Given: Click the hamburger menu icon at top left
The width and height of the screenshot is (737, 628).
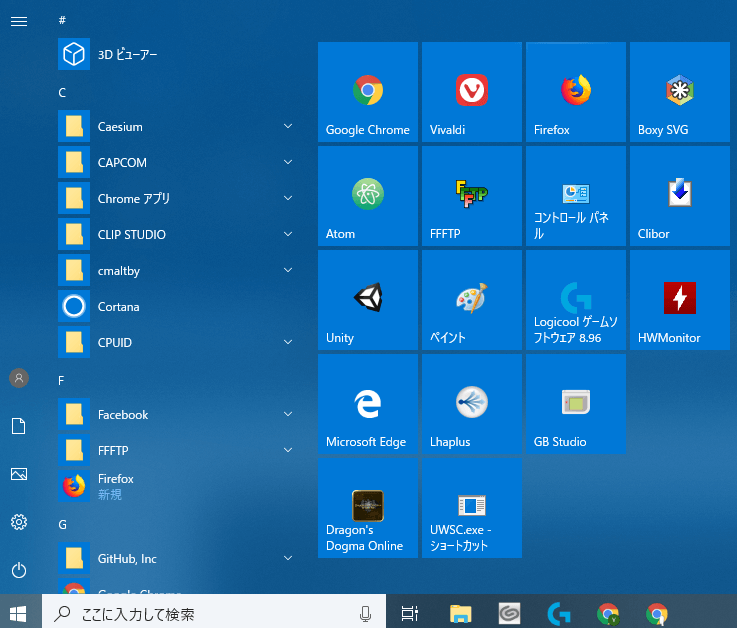Looking at the screenshot, I should point(19,21).
